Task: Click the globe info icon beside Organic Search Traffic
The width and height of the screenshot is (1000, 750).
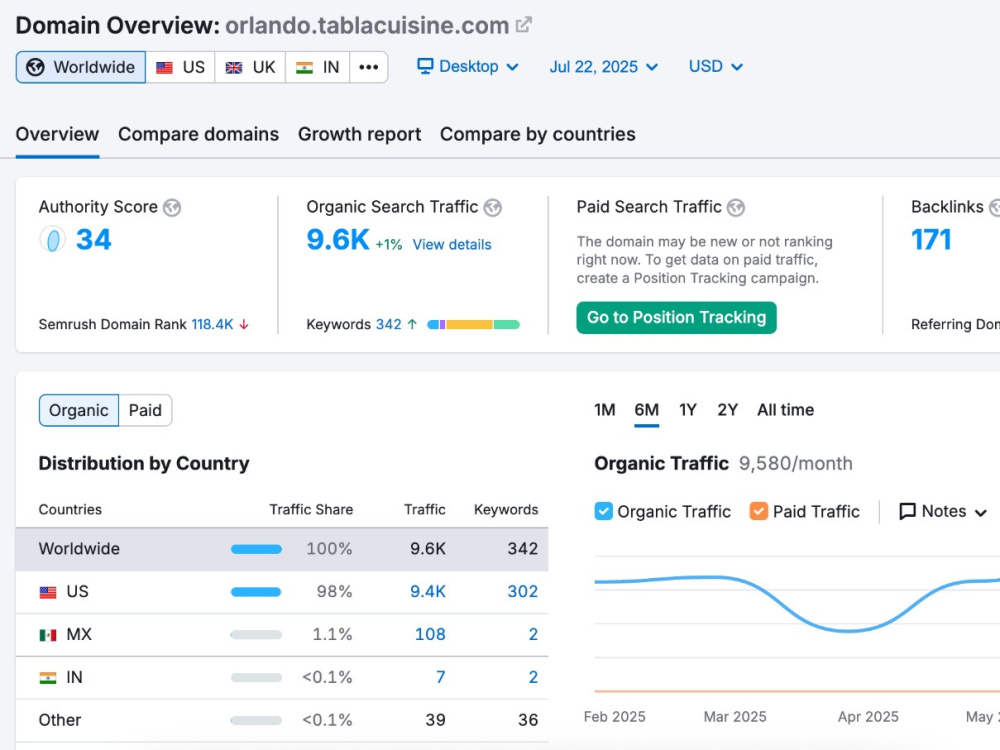Action: [x=492, y=207]
